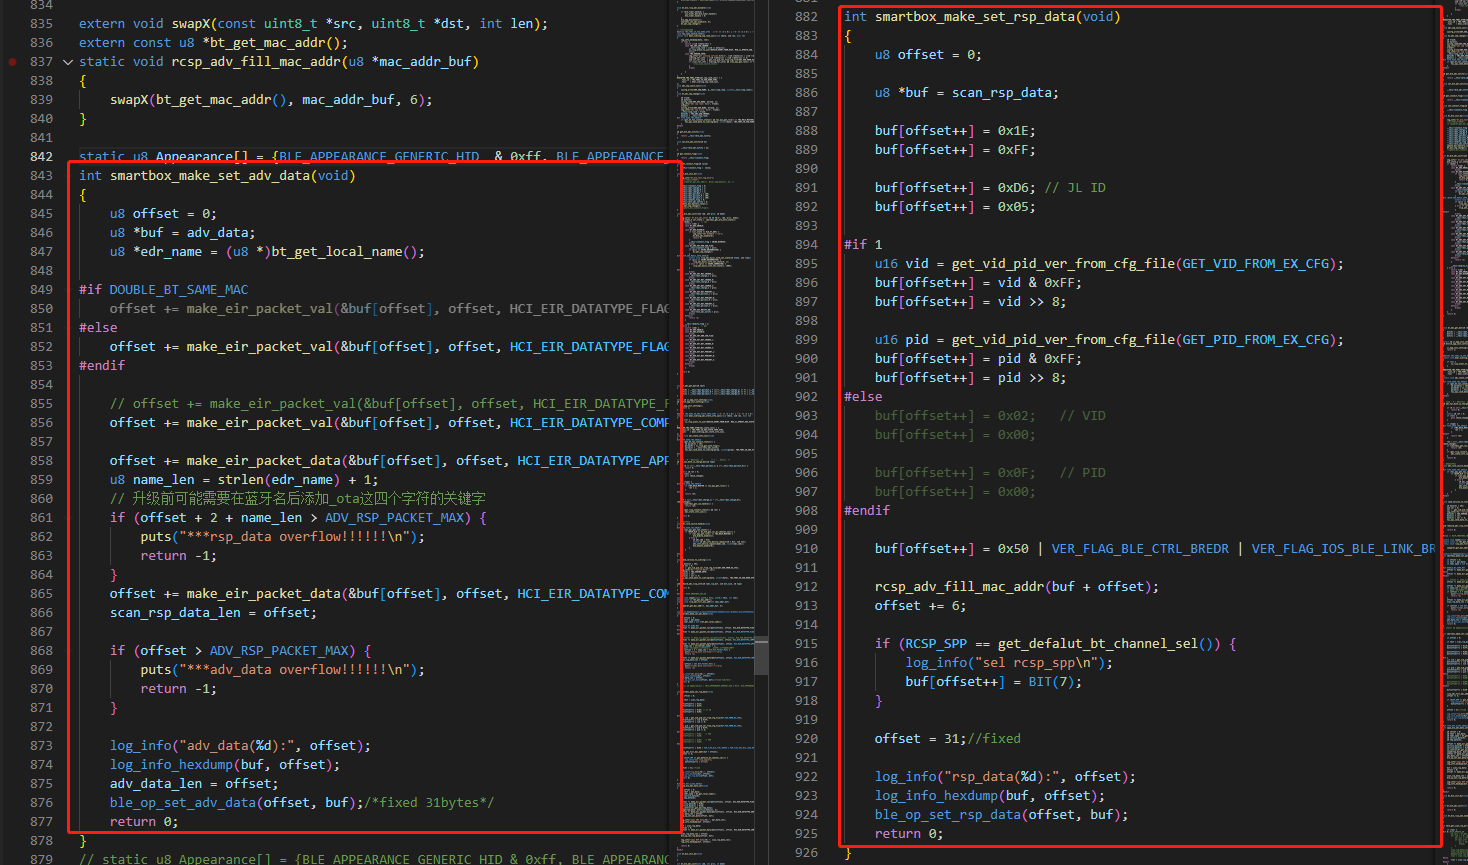Click the Chinese comment on line 860
This screenshot has width=1468, height=865.
pyautogui.click(x=298, y=499)
